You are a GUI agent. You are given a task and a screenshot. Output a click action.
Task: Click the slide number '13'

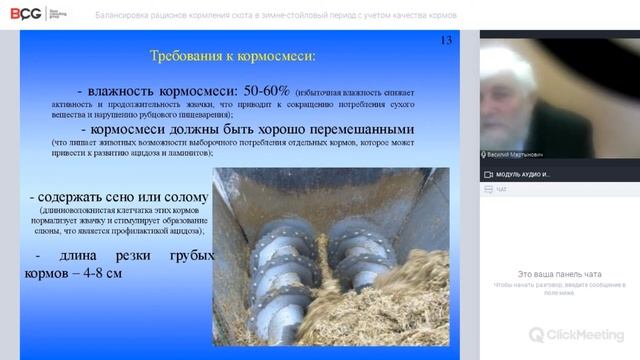click(x=446, y=40)
